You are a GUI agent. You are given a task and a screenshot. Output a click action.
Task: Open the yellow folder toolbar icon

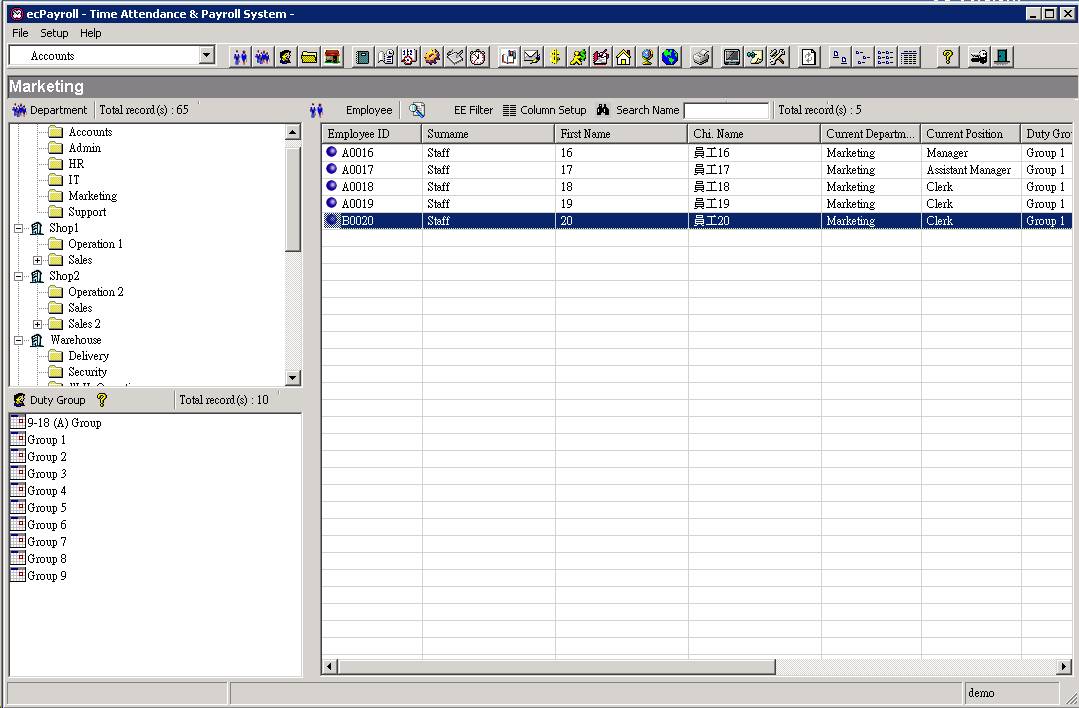click(x=309, y=57)
